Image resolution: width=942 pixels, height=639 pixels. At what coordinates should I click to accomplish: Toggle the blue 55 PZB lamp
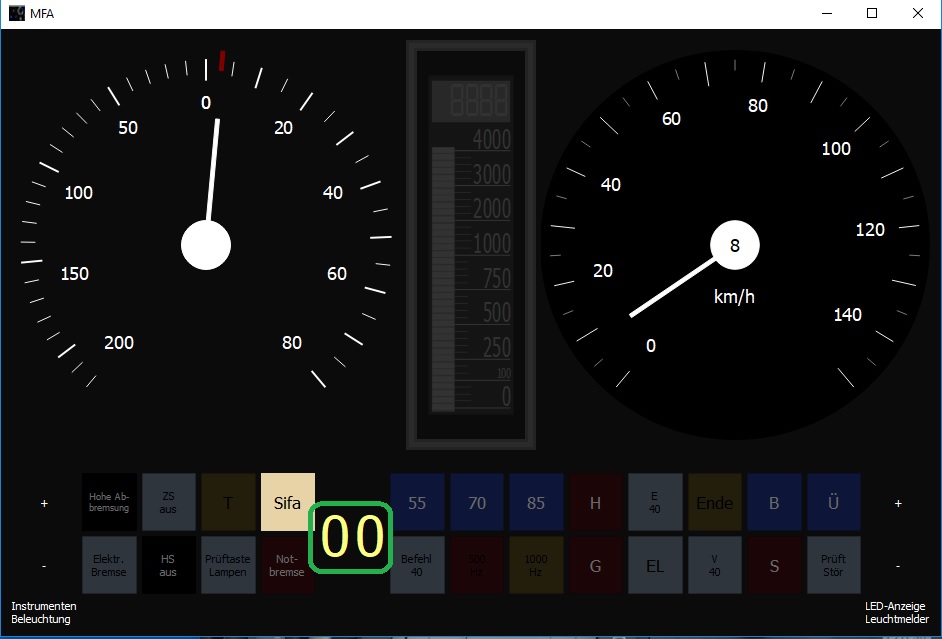click(x=418, y=502)
